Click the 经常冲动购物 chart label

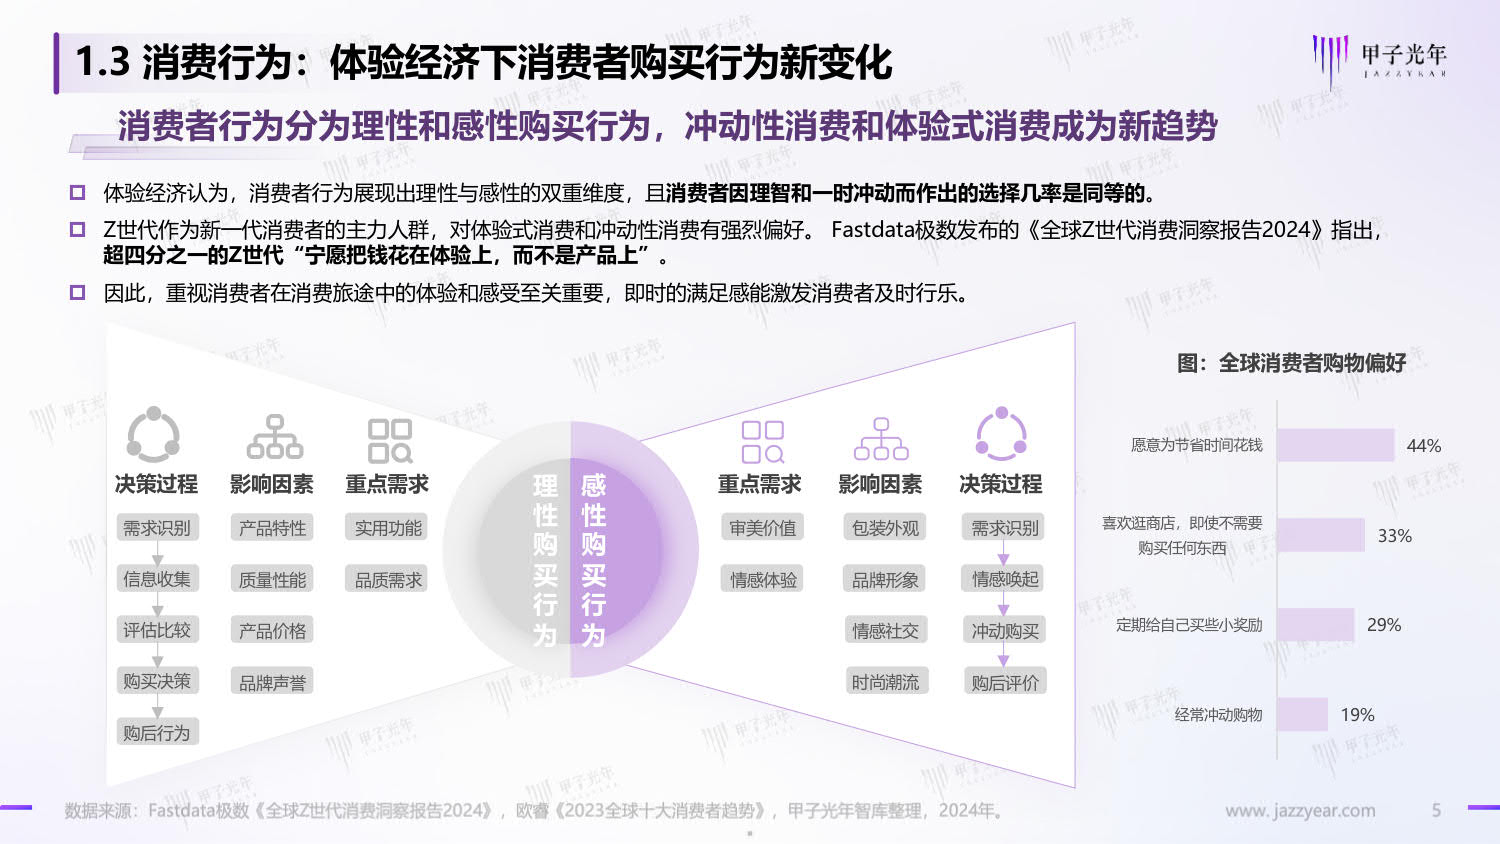tap(1218, 715)
